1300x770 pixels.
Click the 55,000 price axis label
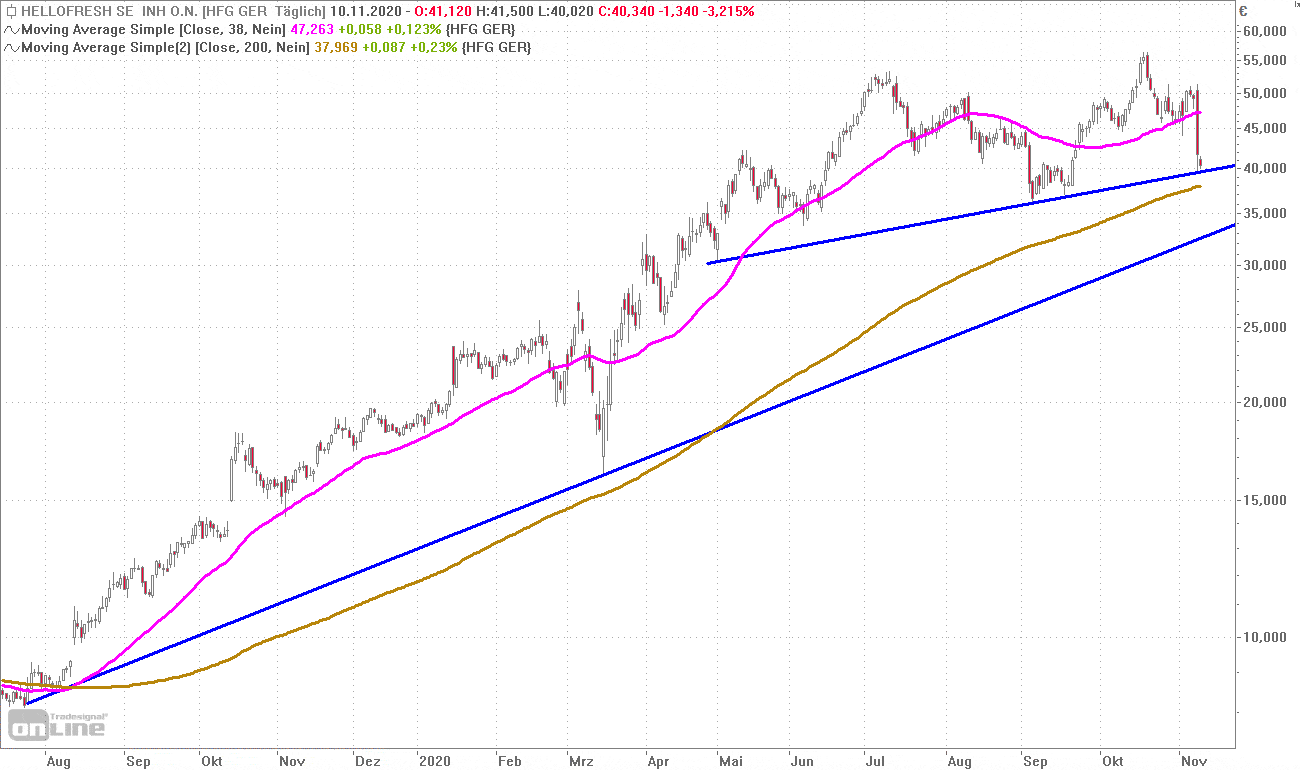1266,61
